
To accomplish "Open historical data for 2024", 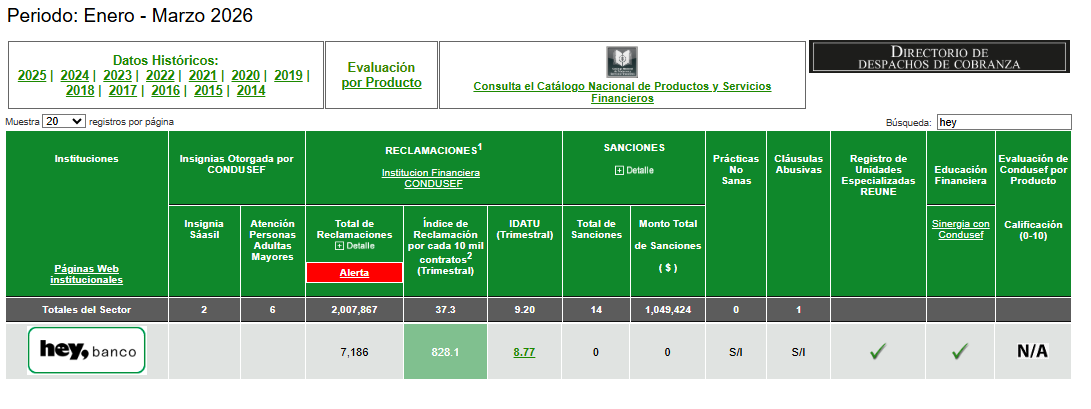I will [74, 75].
